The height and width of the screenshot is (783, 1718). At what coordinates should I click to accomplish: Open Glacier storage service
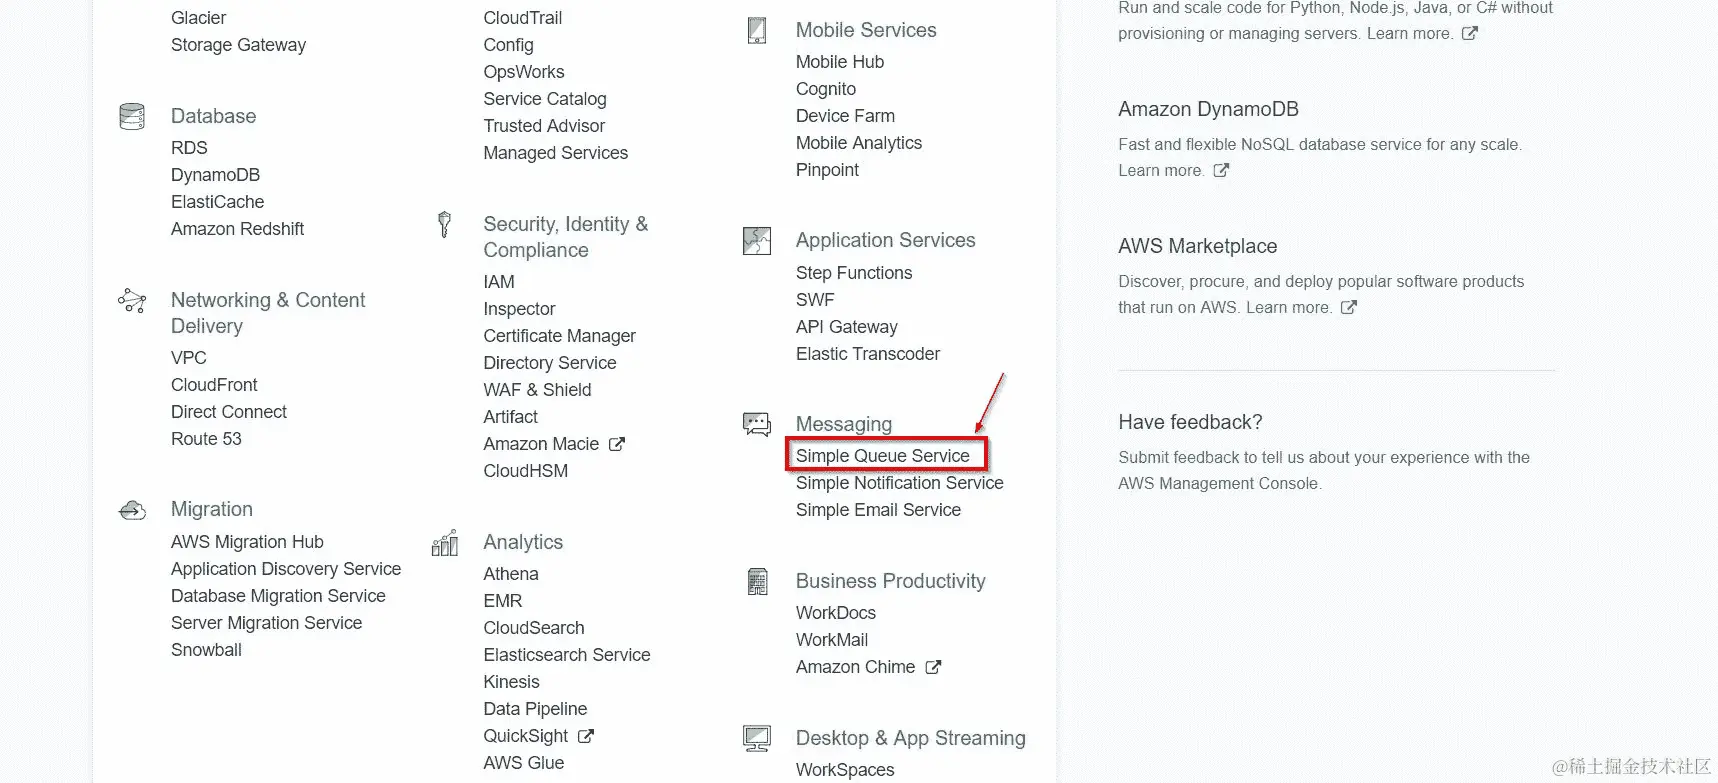coord(198,18)
